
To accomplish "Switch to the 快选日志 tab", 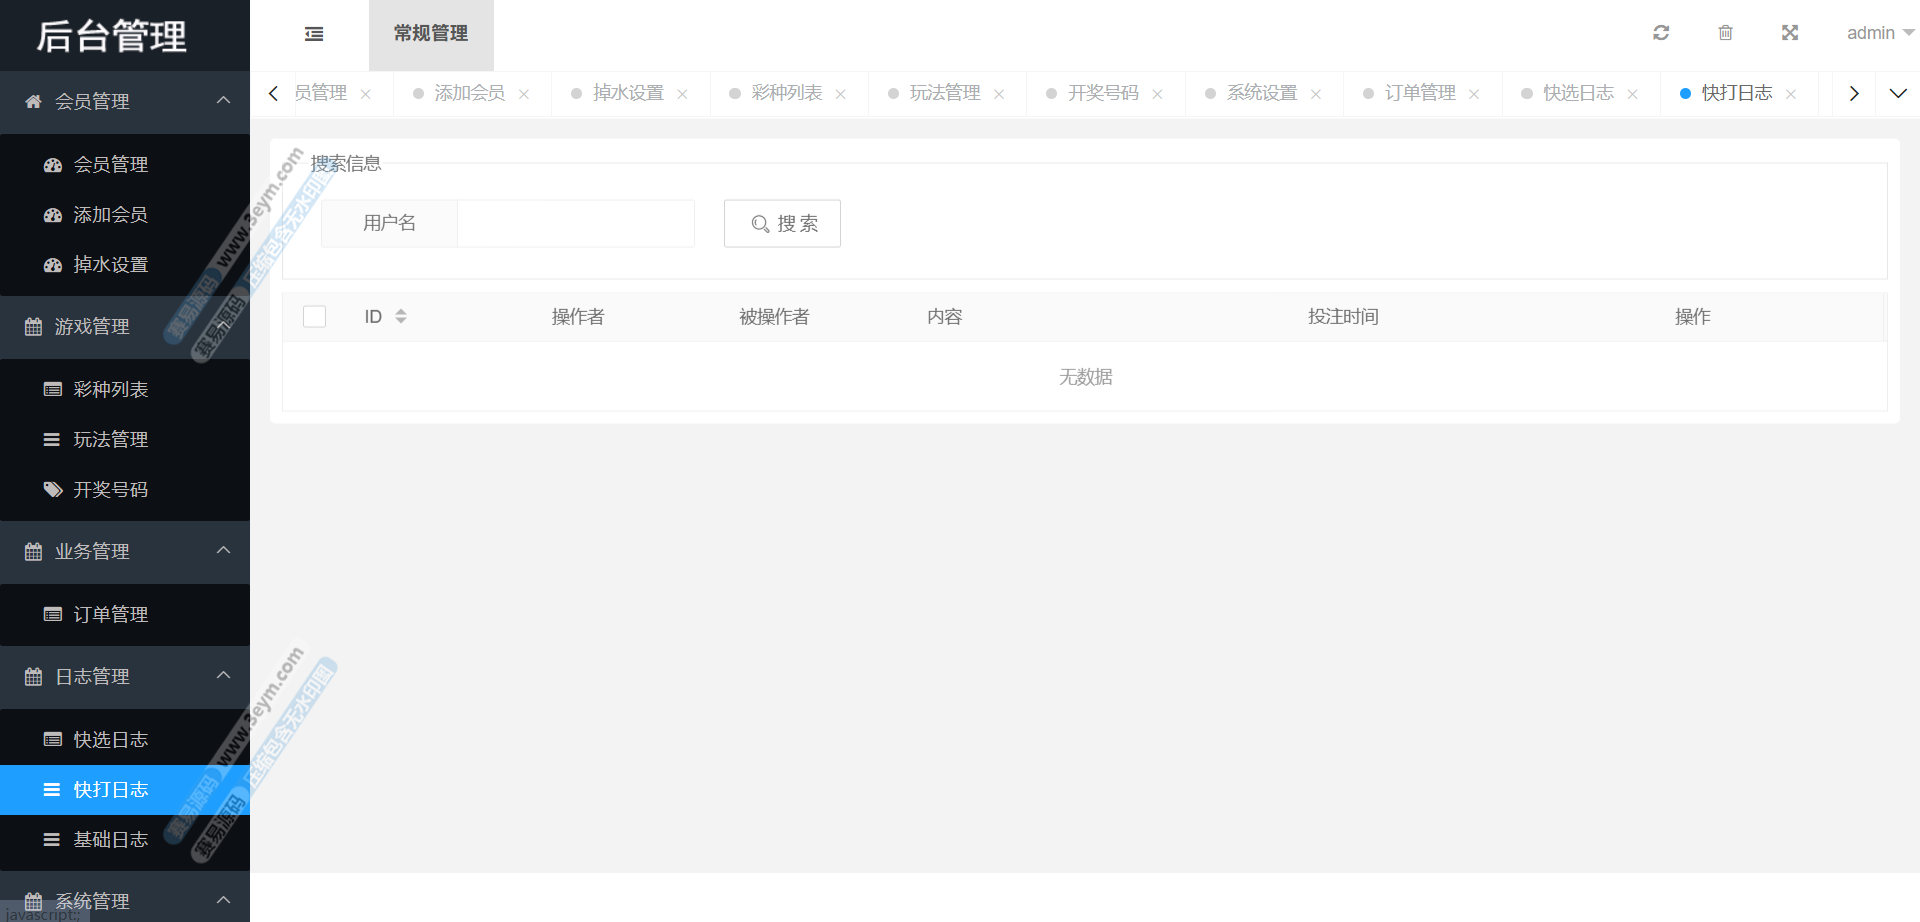I will pos(1577,93).
